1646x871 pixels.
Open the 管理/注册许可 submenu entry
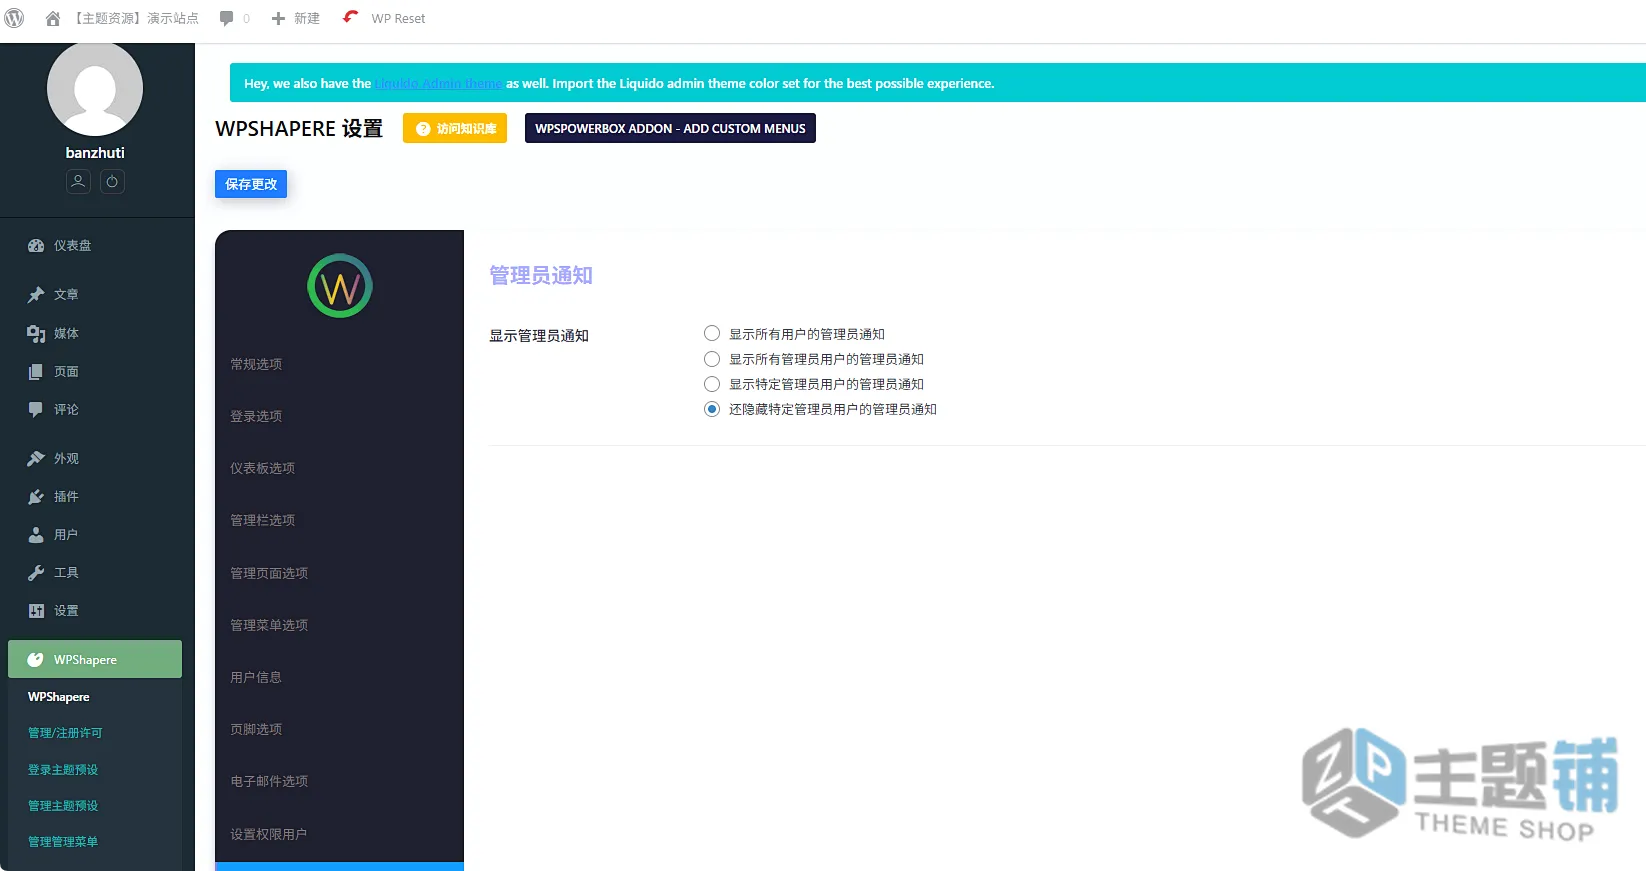click(65, 733)
